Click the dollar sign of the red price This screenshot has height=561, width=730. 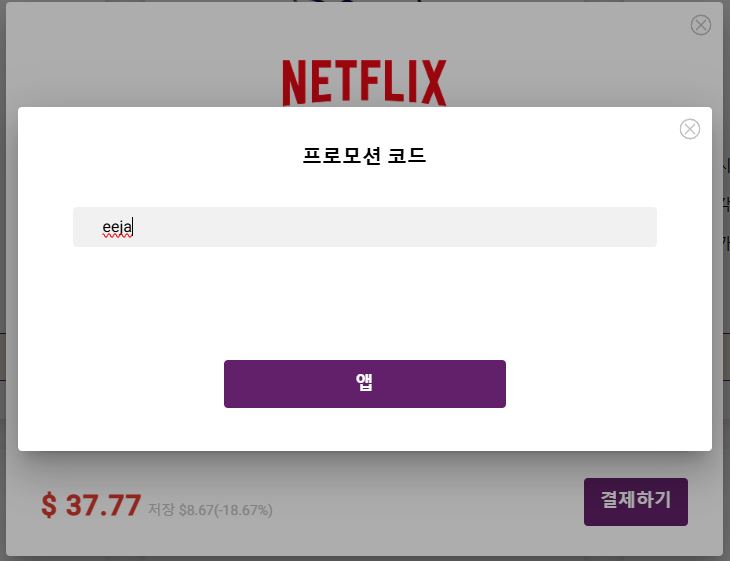click(49, 506)
